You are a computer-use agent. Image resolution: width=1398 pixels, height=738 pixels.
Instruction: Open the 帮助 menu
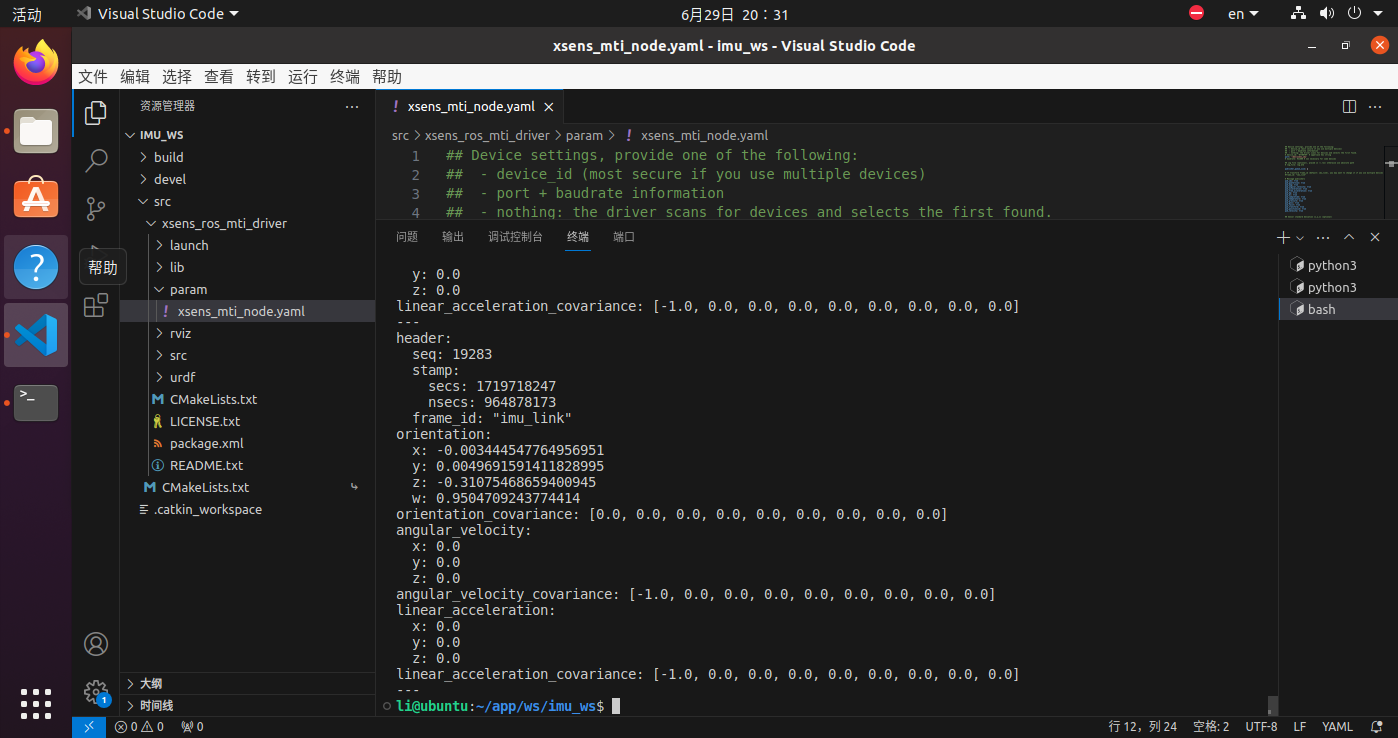click(x=387, y=77)
